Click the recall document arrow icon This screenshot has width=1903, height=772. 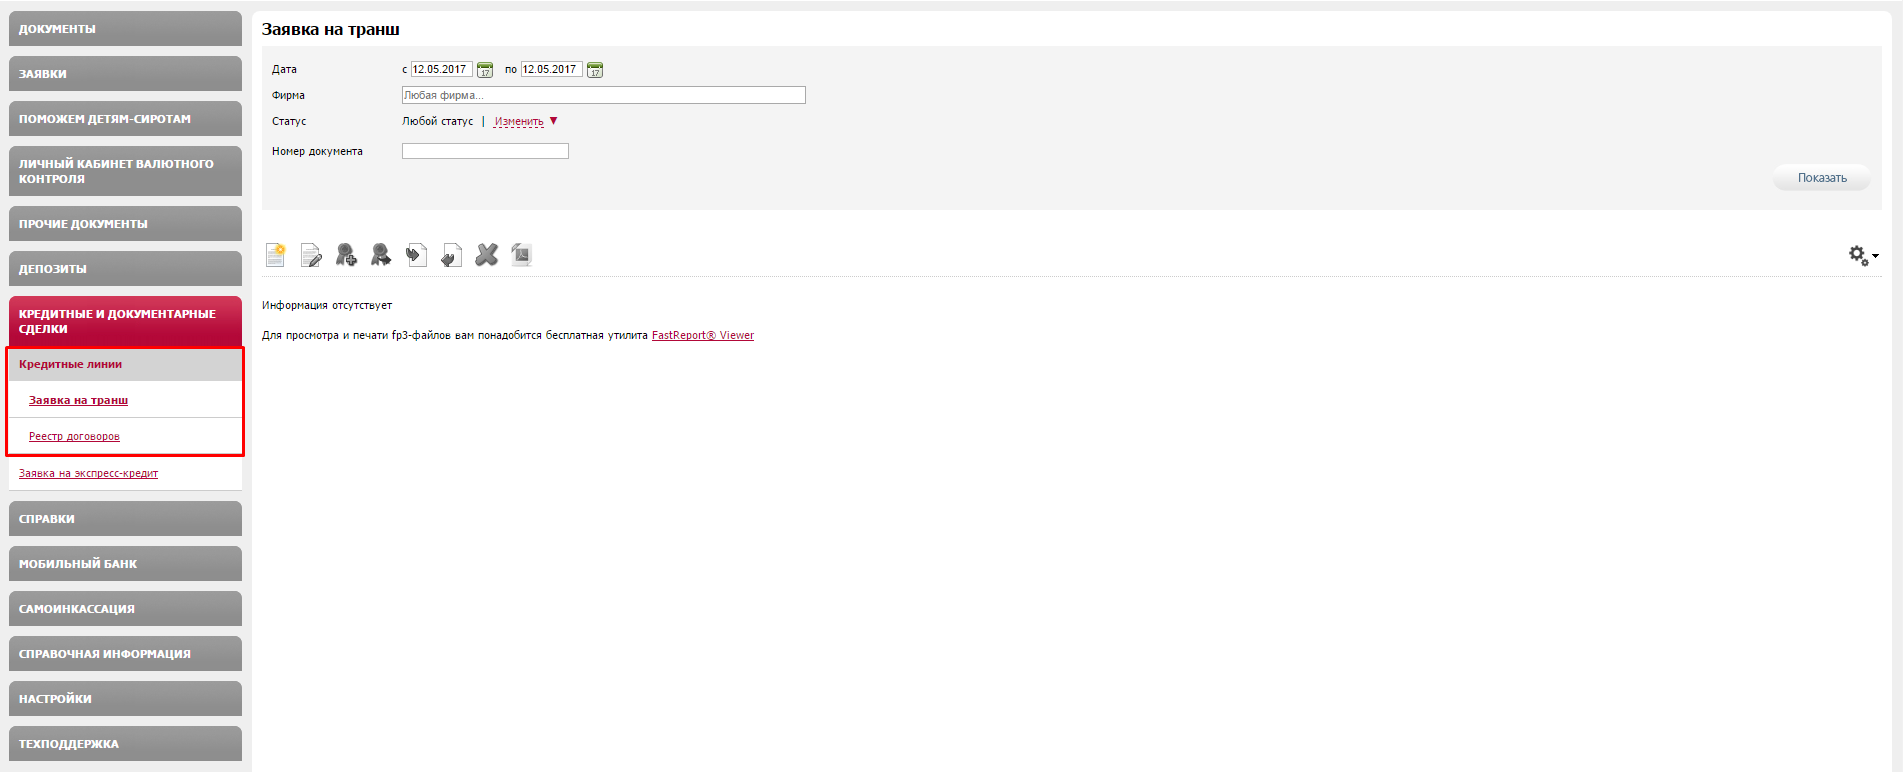pos(451,255)
